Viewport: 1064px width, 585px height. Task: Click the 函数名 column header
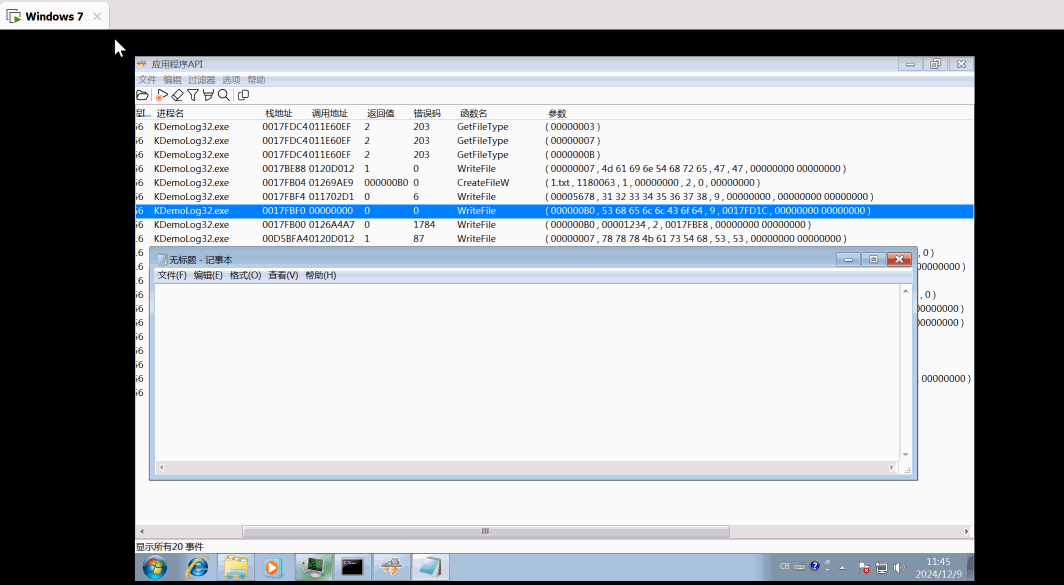tap(474, 113)
